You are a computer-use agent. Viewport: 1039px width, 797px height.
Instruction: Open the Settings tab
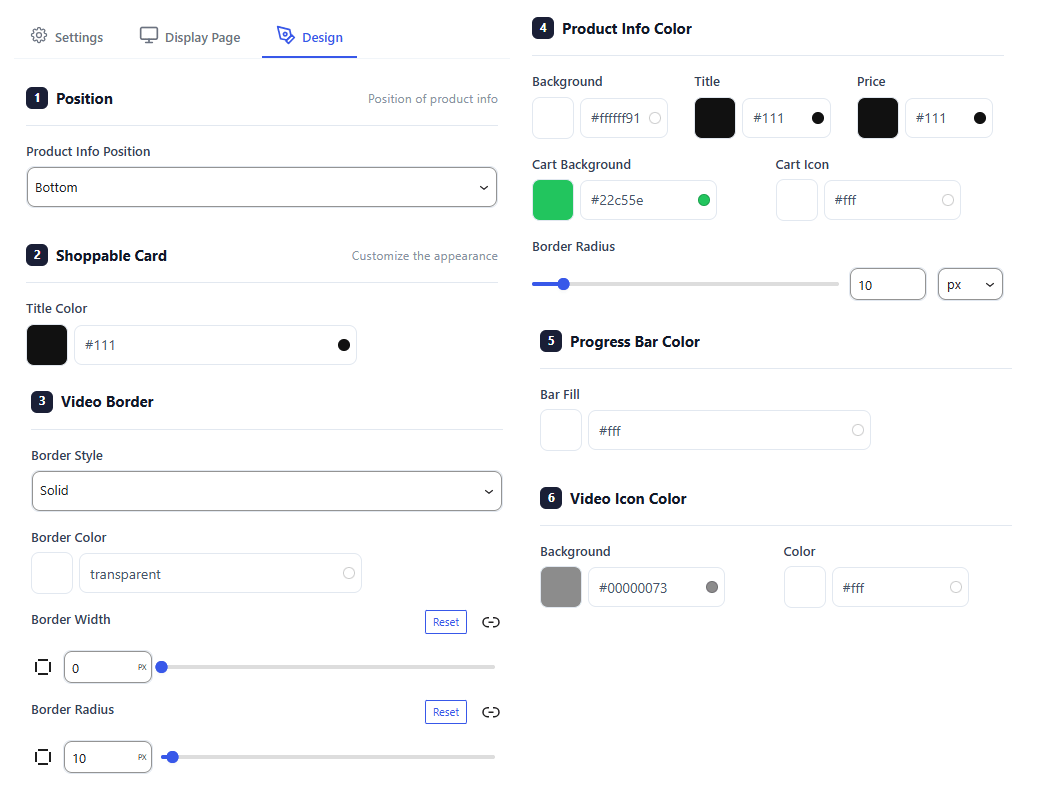click(x=67, y=37)
